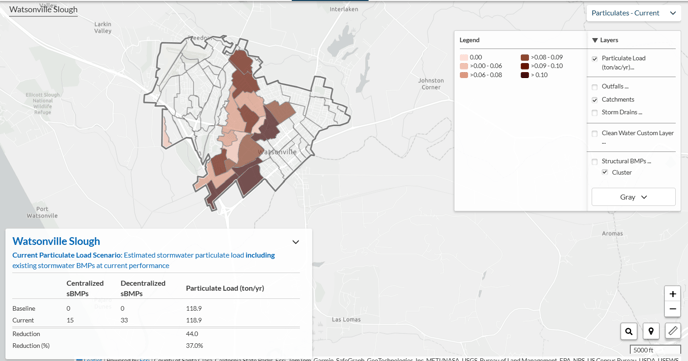688x361 pixels.
Task: Click the Baseline row label
Action: (x=24, y=308)
